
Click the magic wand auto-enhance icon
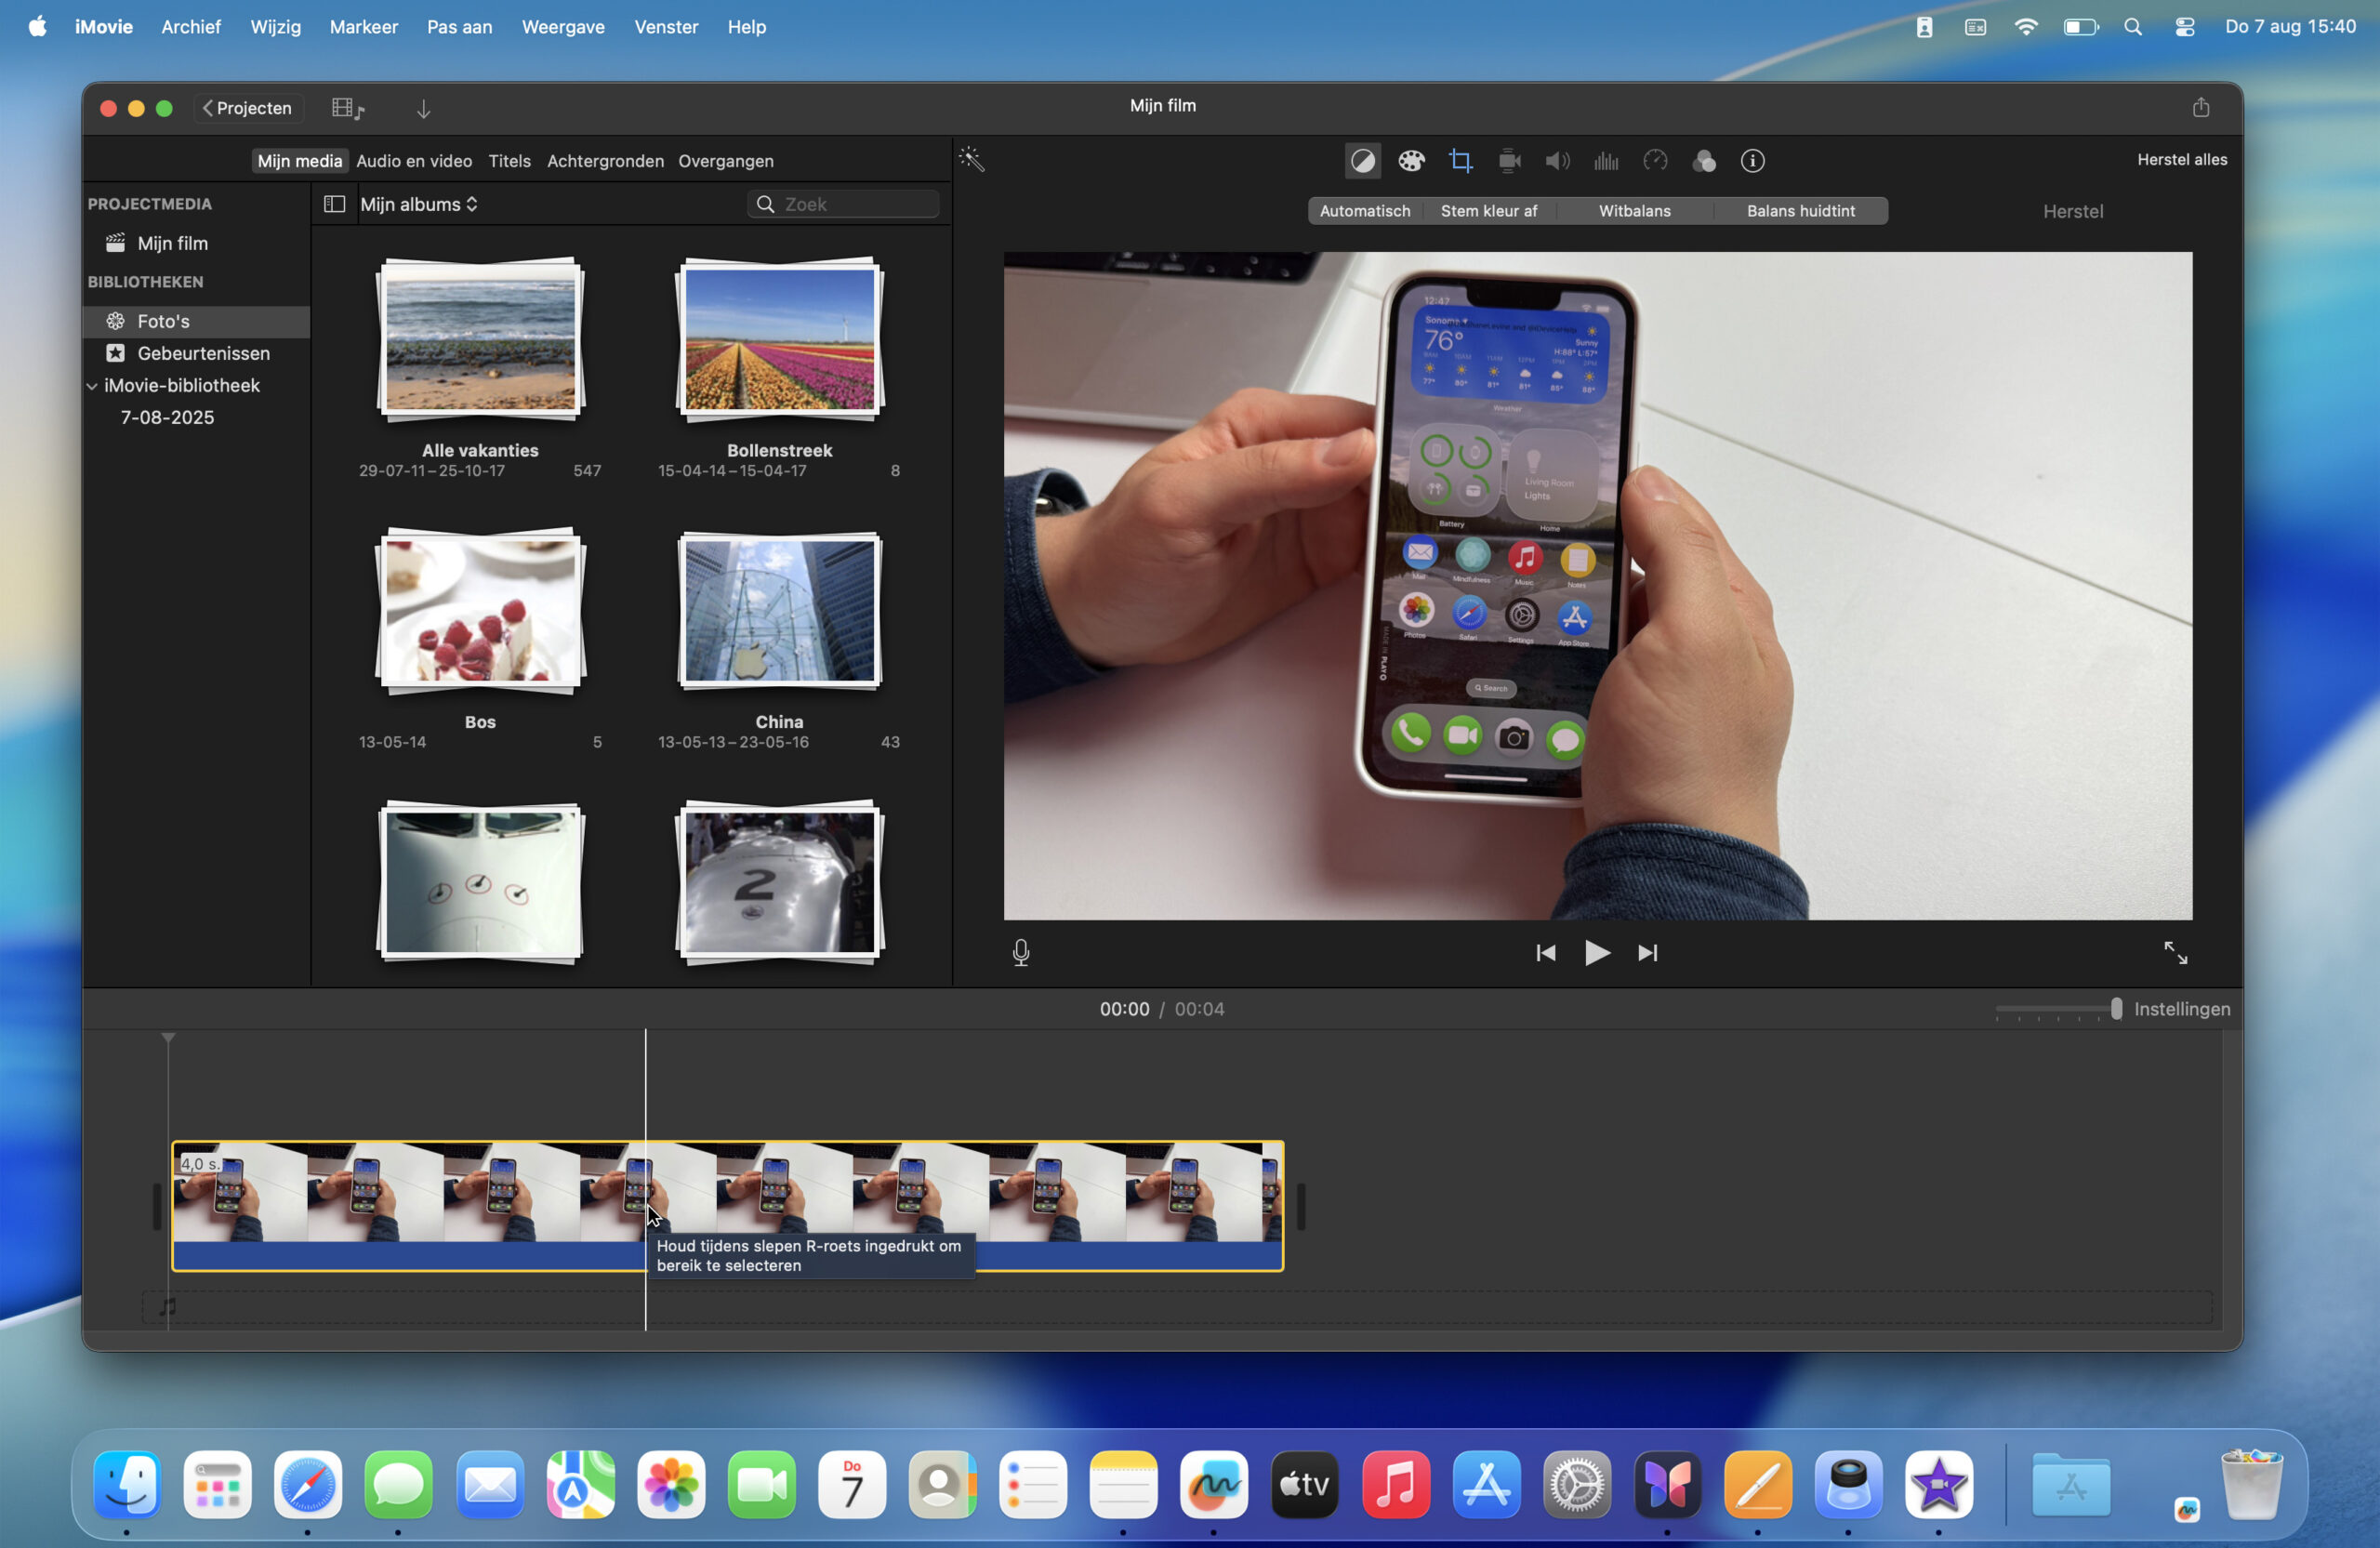[972, 160]
